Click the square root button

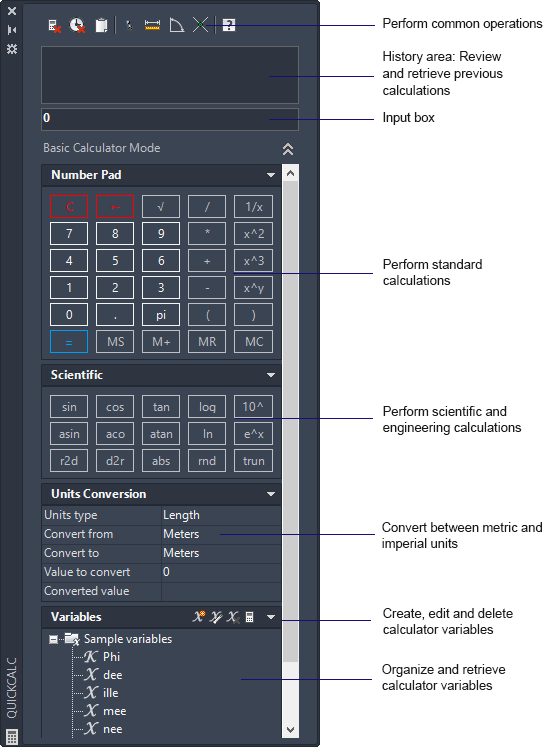click(x=161, y=207)
